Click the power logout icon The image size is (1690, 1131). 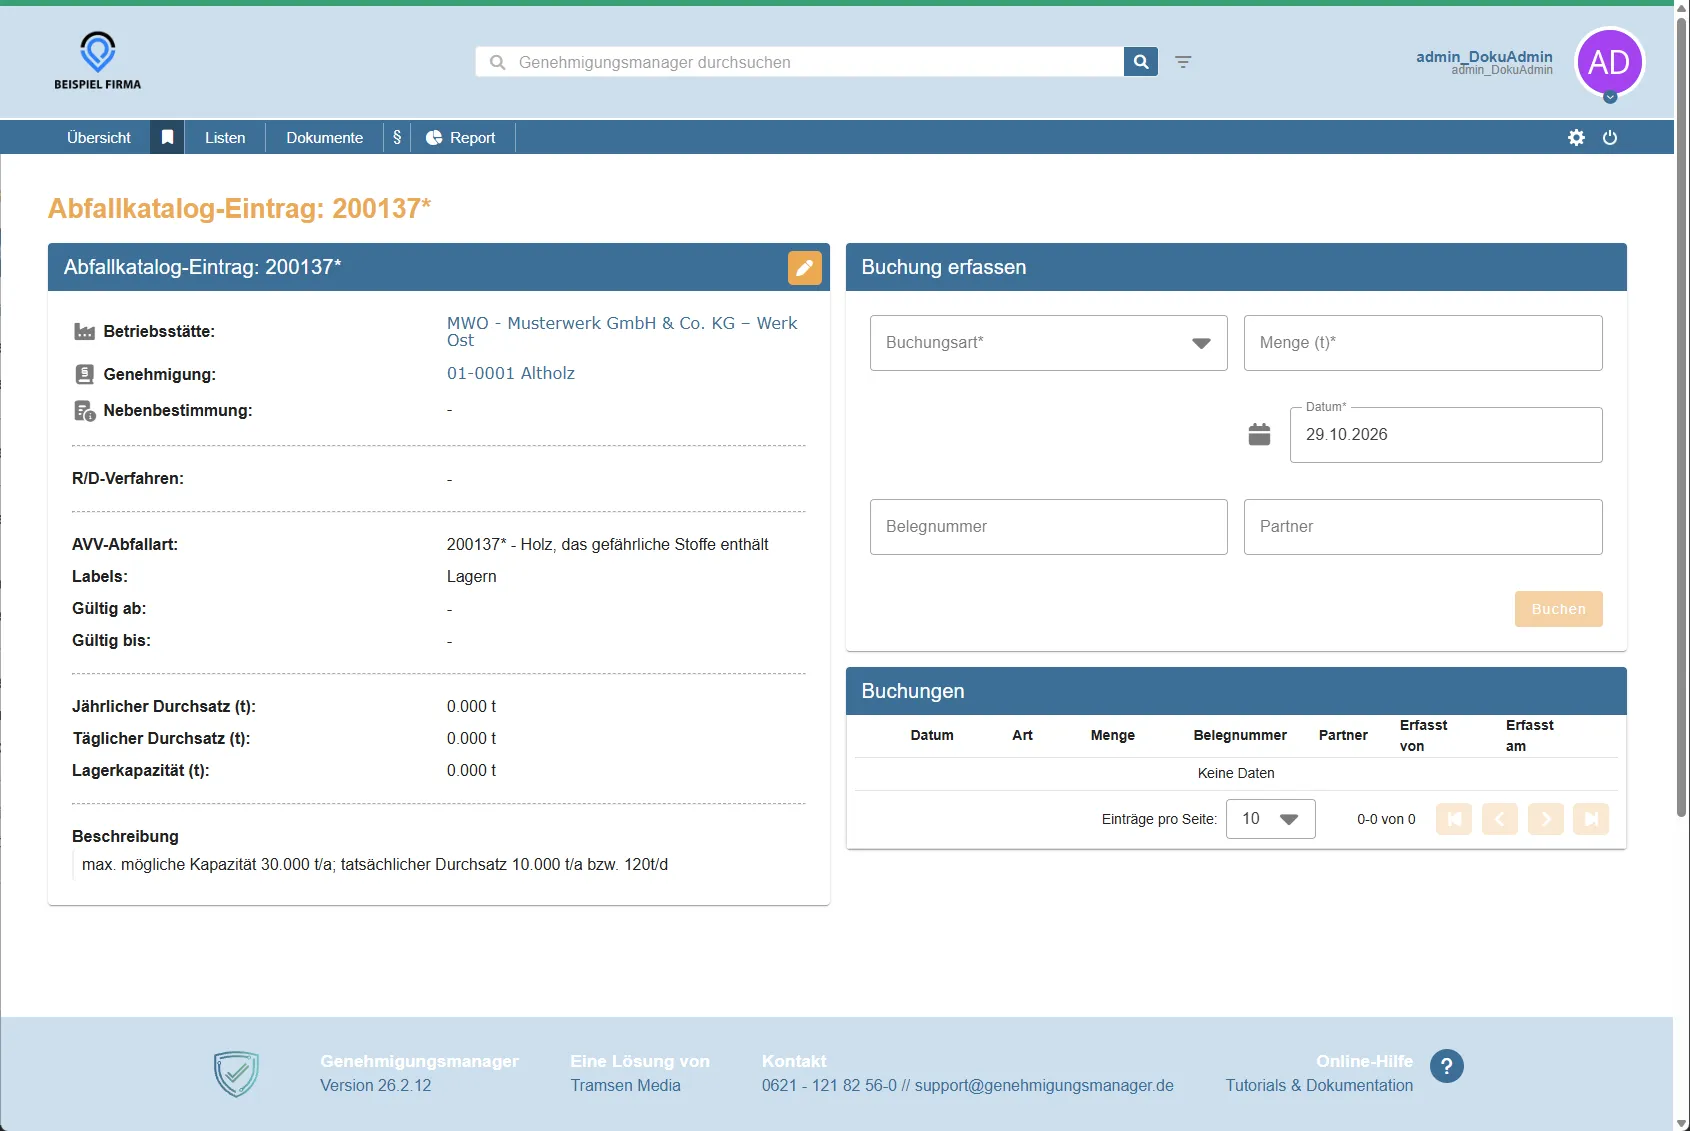pos(1610,138)
